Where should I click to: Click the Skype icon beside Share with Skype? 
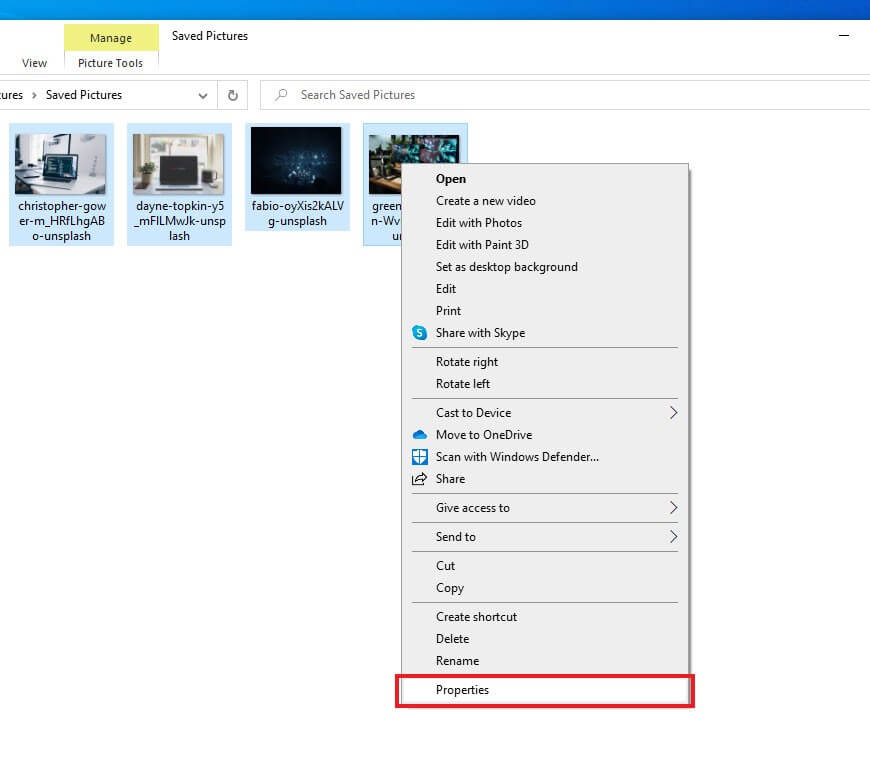click(x=420, y=333)
